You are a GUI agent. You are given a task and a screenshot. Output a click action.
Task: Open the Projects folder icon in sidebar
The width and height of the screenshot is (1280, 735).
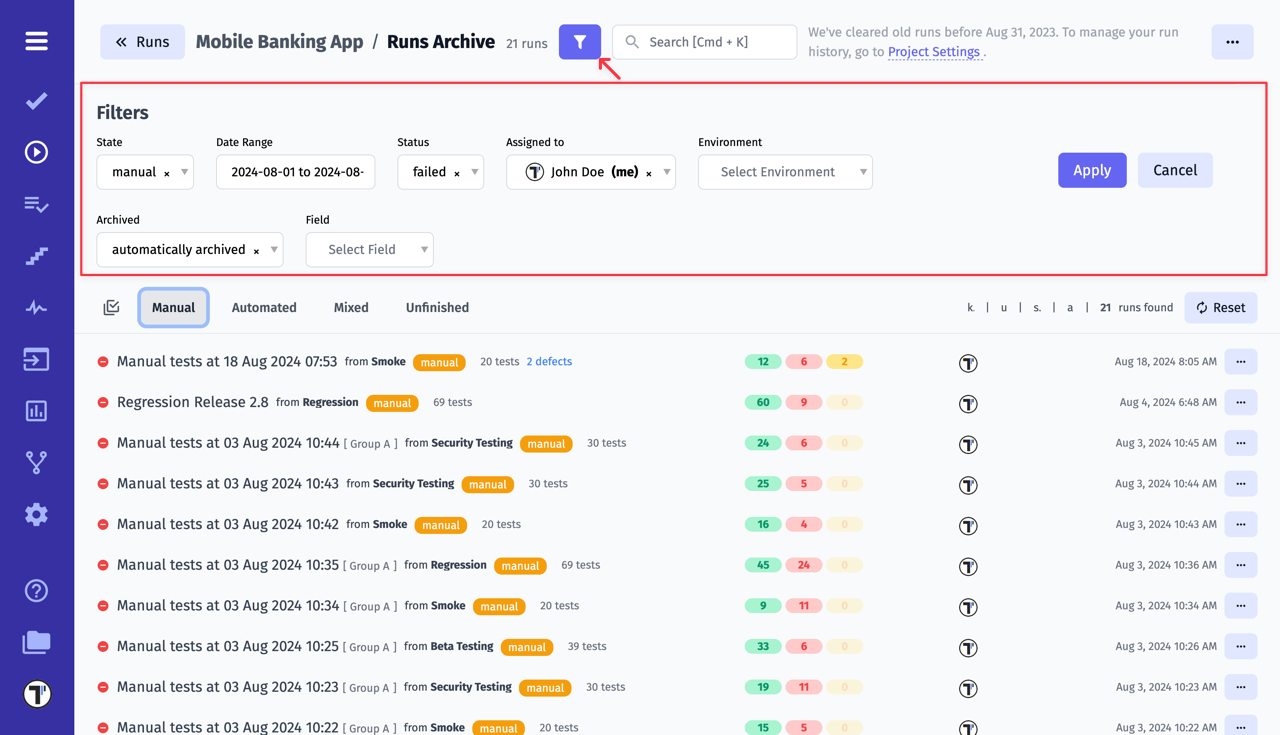(36, 642)
